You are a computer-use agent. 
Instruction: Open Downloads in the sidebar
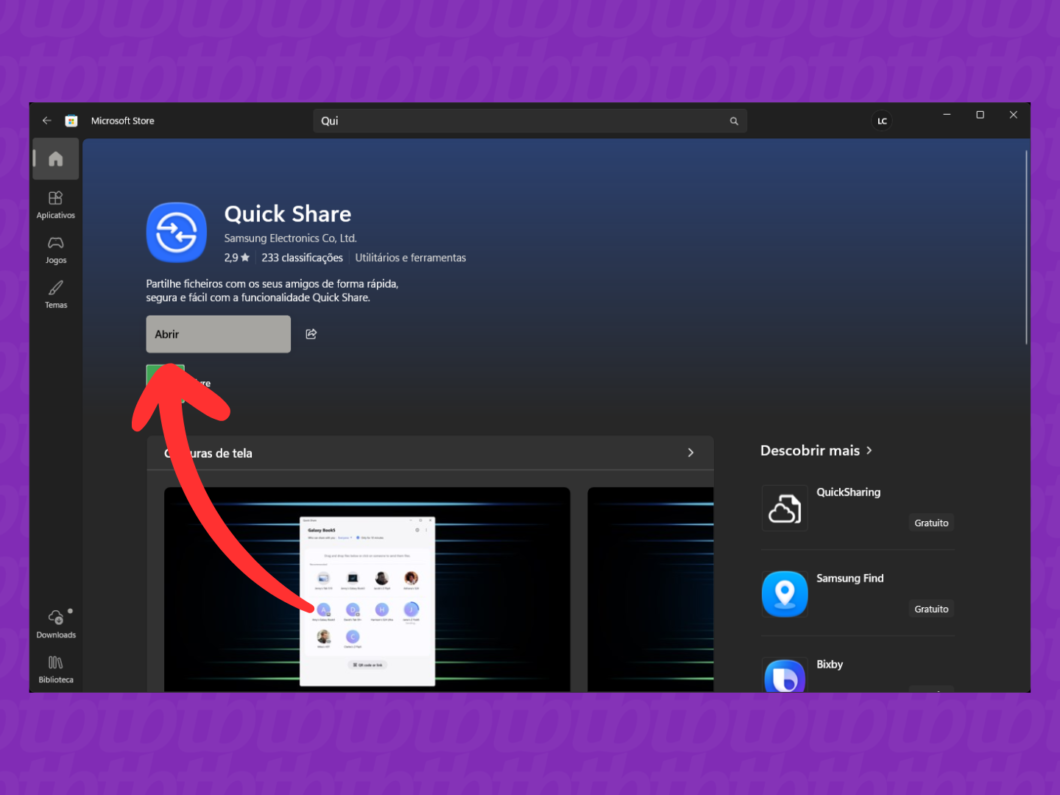click(x=55, y=624)
